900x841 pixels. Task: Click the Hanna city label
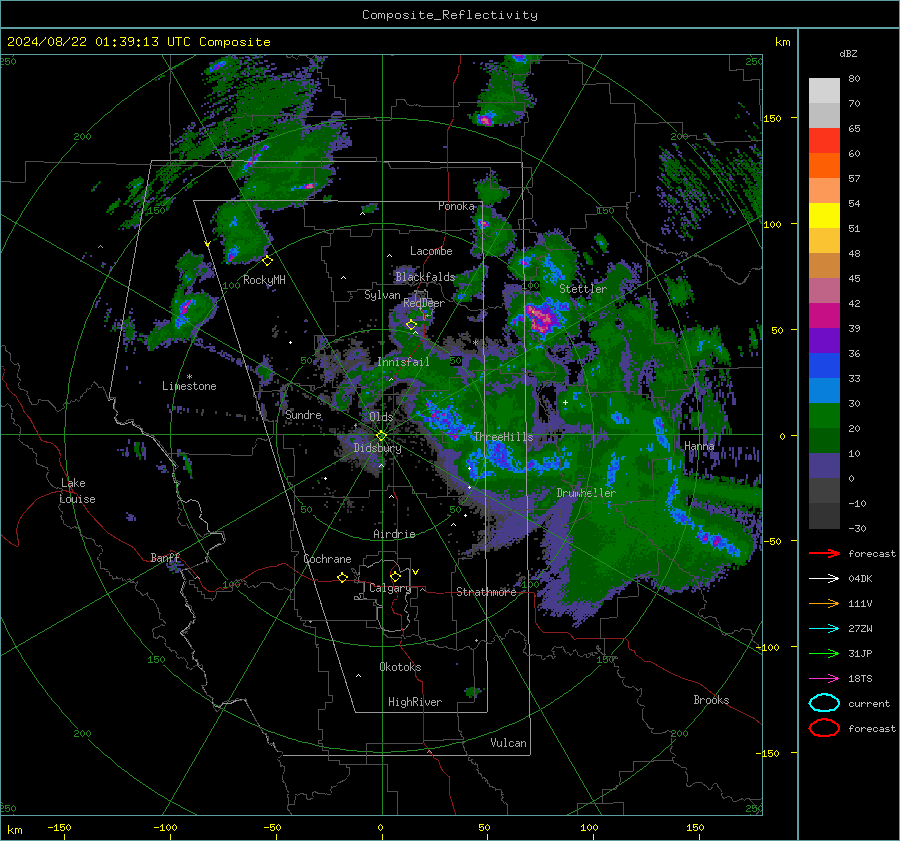699,446
